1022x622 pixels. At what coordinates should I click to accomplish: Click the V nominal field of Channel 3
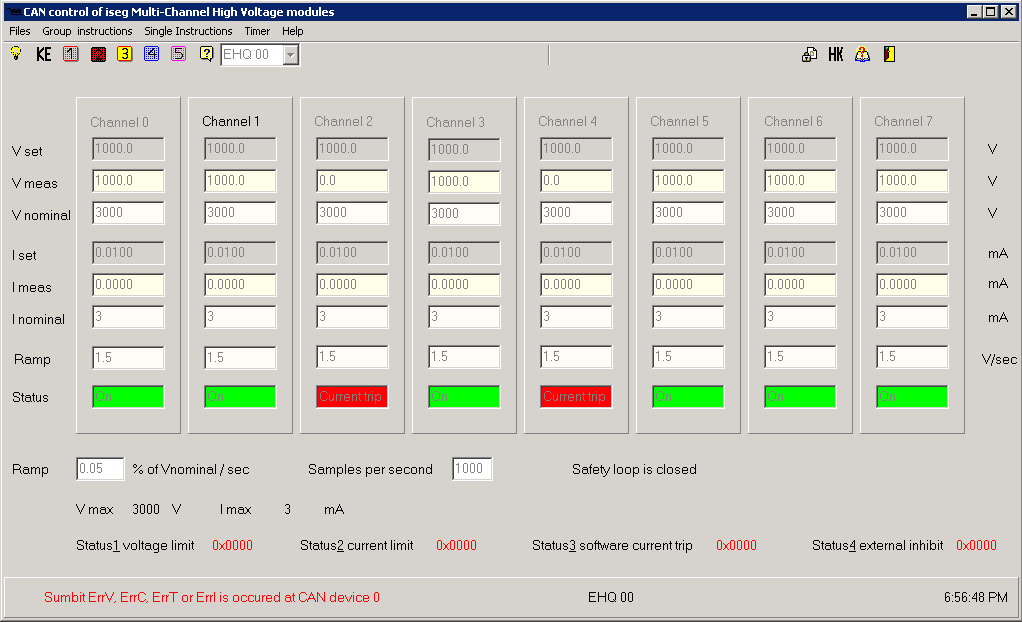(x=464, y=213)
